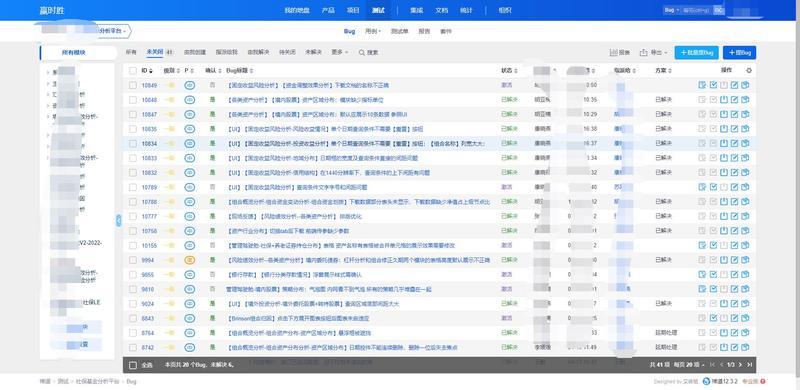Image resolution: width=800 pixels, height=390 pixels.
Task: Click the resolve checkmark icon for bug 10789
Action: pyautogui.click(x=713, y=187)
